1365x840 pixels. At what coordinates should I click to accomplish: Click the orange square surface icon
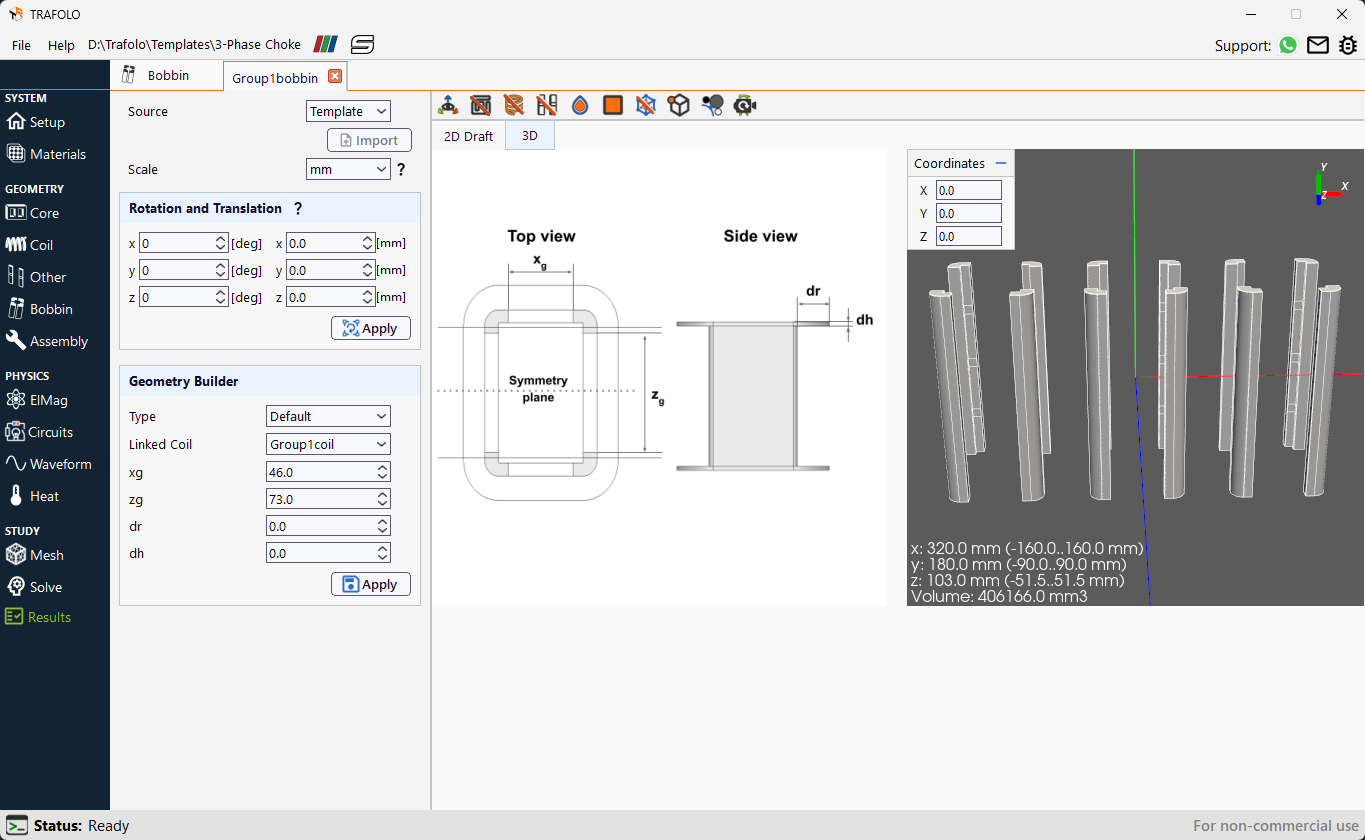coord(613,105)
